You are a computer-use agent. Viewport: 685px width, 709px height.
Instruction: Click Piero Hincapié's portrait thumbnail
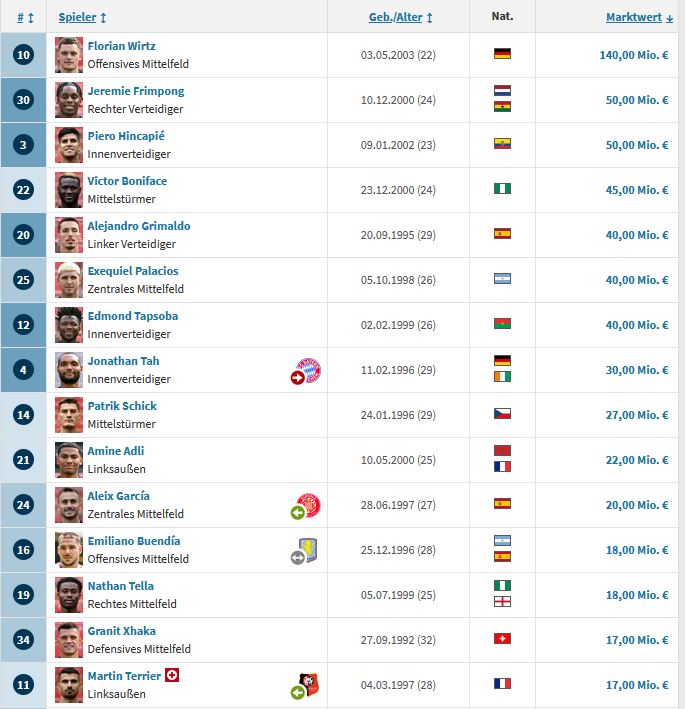pos(69,144)
